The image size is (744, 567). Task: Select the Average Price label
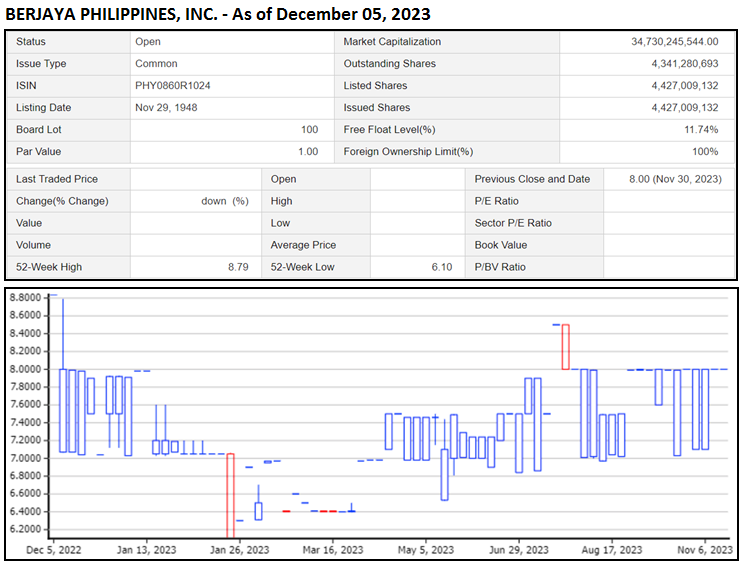tap(303, 245)
